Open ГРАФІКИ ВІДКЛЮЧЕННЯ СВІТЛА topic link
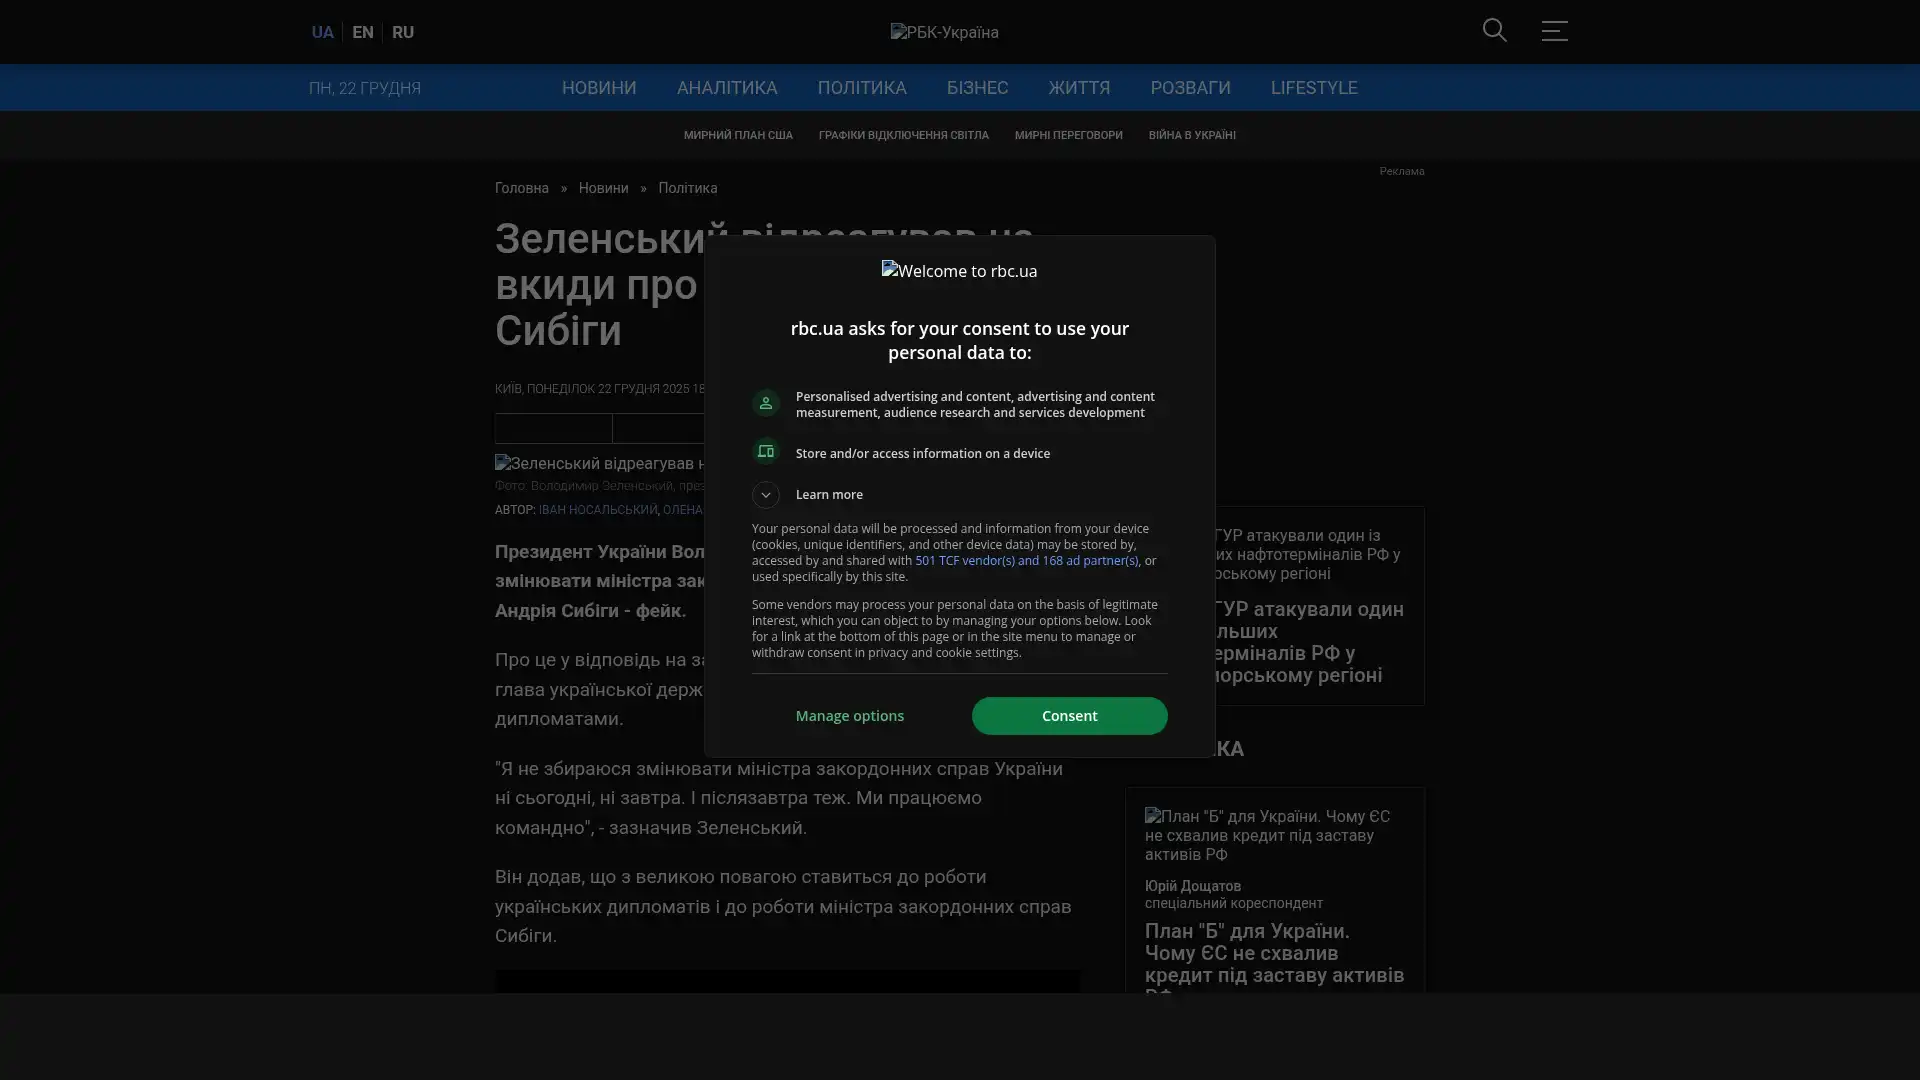 [x=903, y=135]
